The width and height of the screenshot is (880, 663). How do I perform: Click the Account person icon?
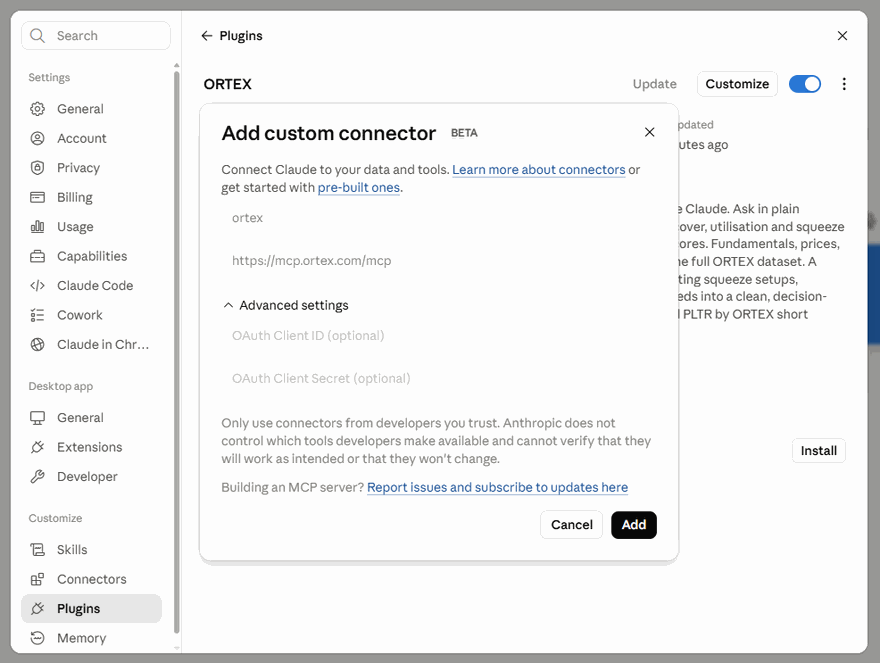coord(37,138)
